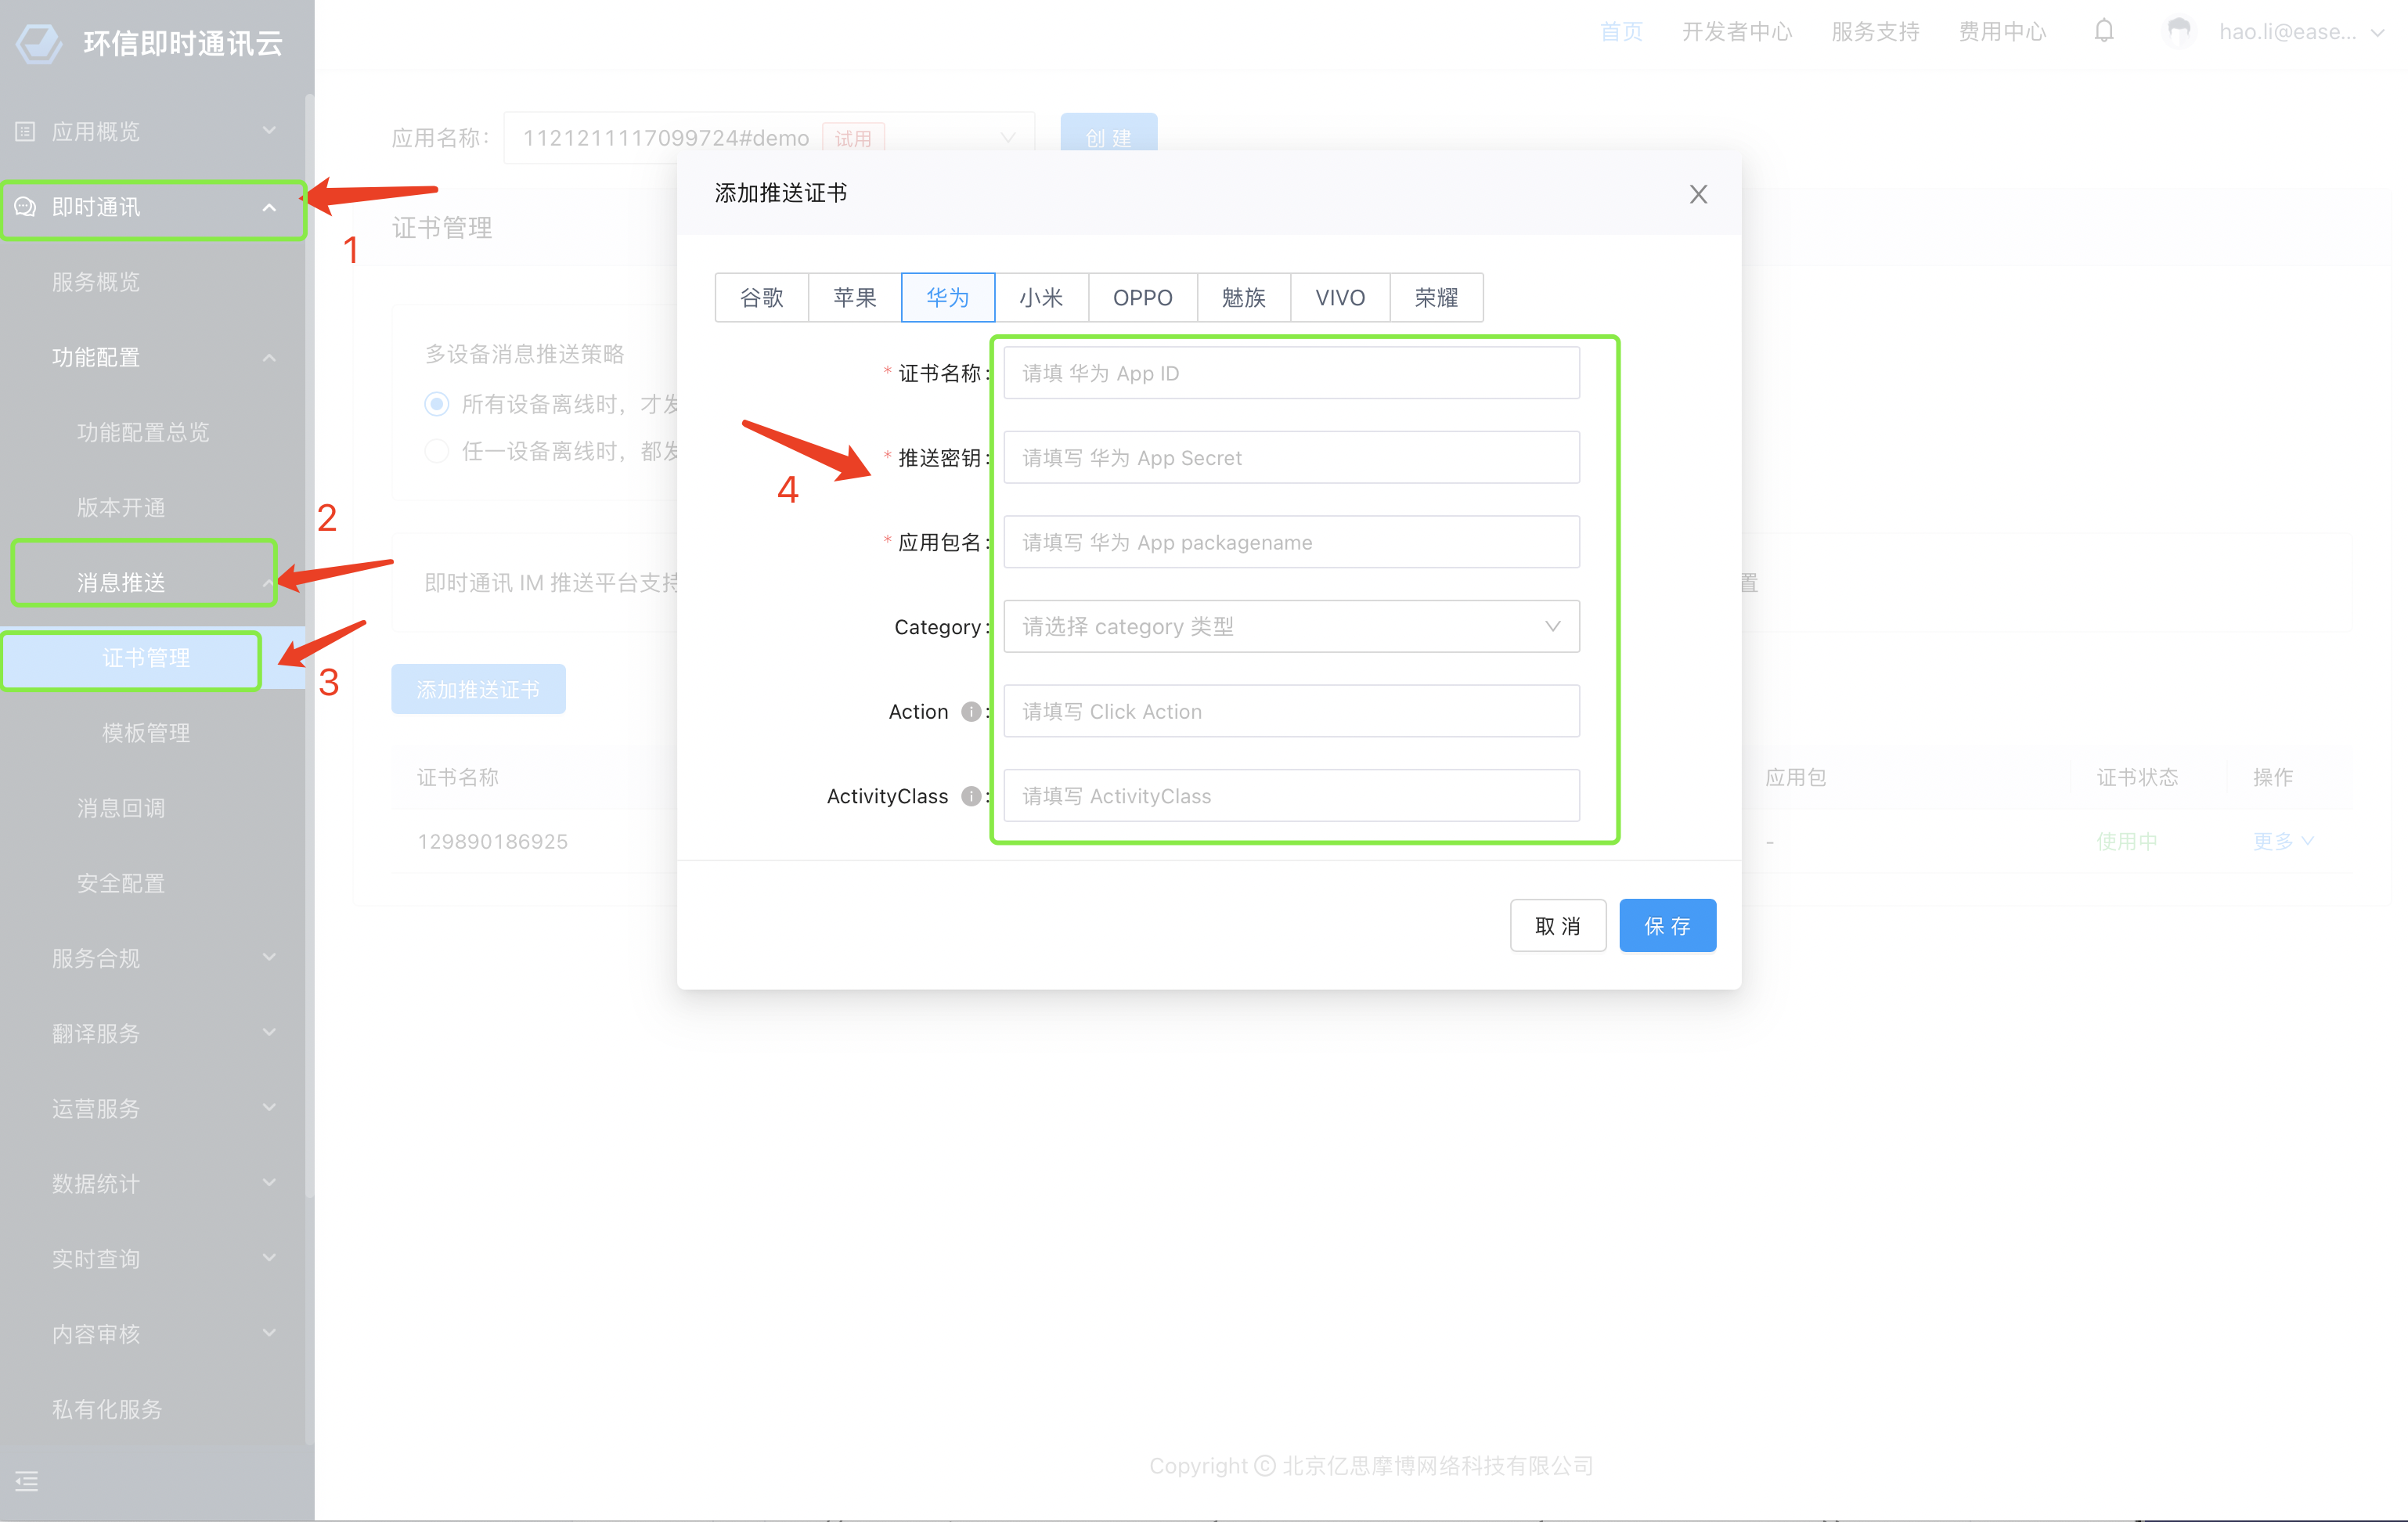Image resolution: width=2408 pixels, height=1522 pixels.
Task: Expand 服务合规 sidebar section
Action: click(269, 958)
